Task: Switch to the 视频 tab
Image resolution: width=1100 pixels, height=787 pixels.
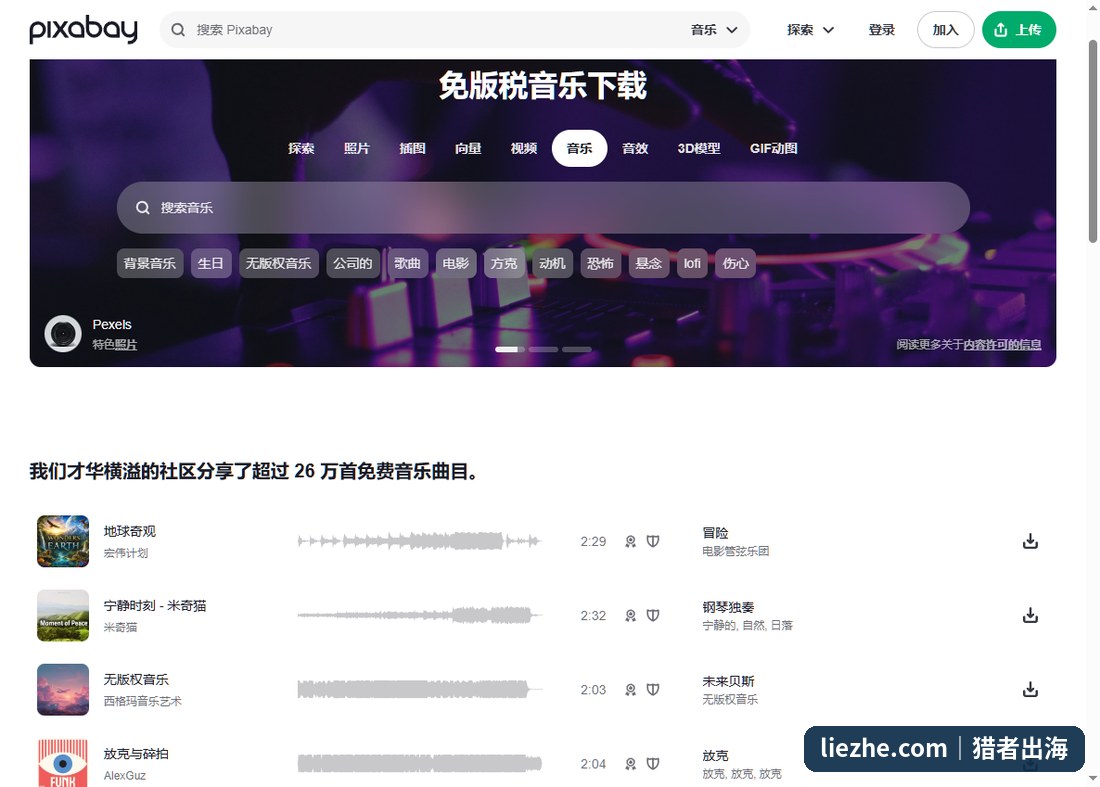Action: pos(523,148)
